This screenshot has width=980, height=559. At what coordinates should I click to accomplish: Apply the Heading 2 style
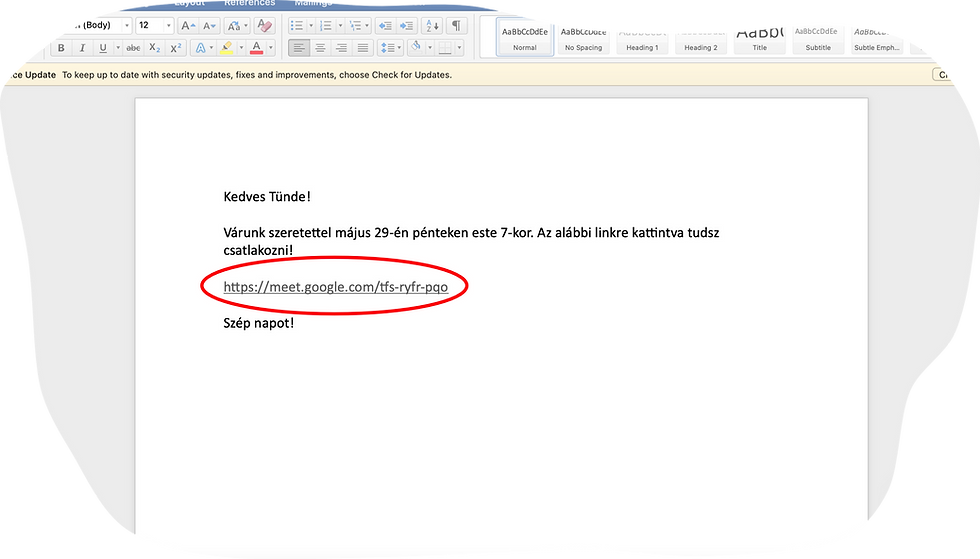[x=701, y=38]
